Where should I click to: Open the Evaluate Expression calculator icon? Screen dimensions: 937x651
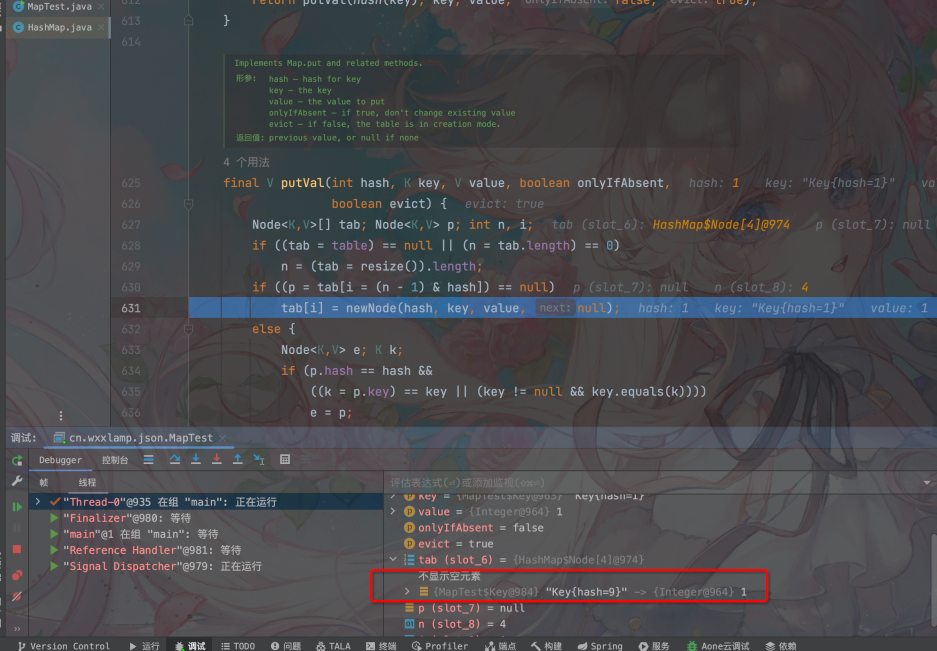pyautogui.click(x=285, y=459)
